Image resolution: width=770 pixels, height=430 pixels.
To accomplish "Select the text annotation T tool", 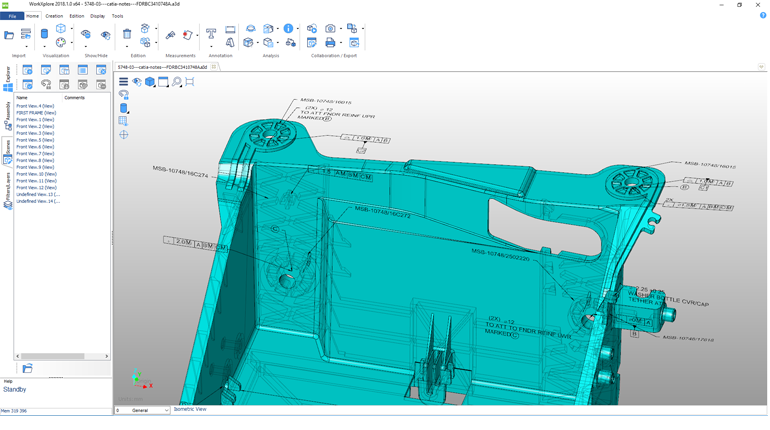I will coord(211,32).
